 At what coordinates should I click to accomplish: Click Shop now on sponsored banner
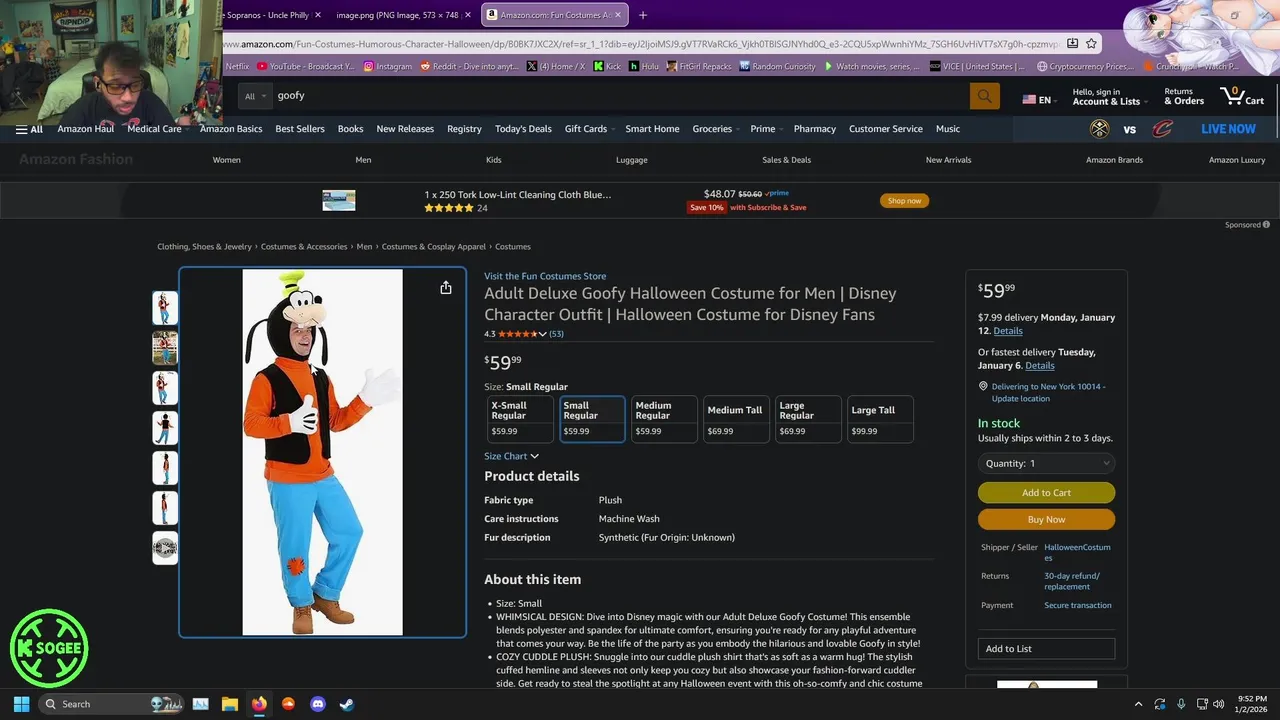(904, 201)
